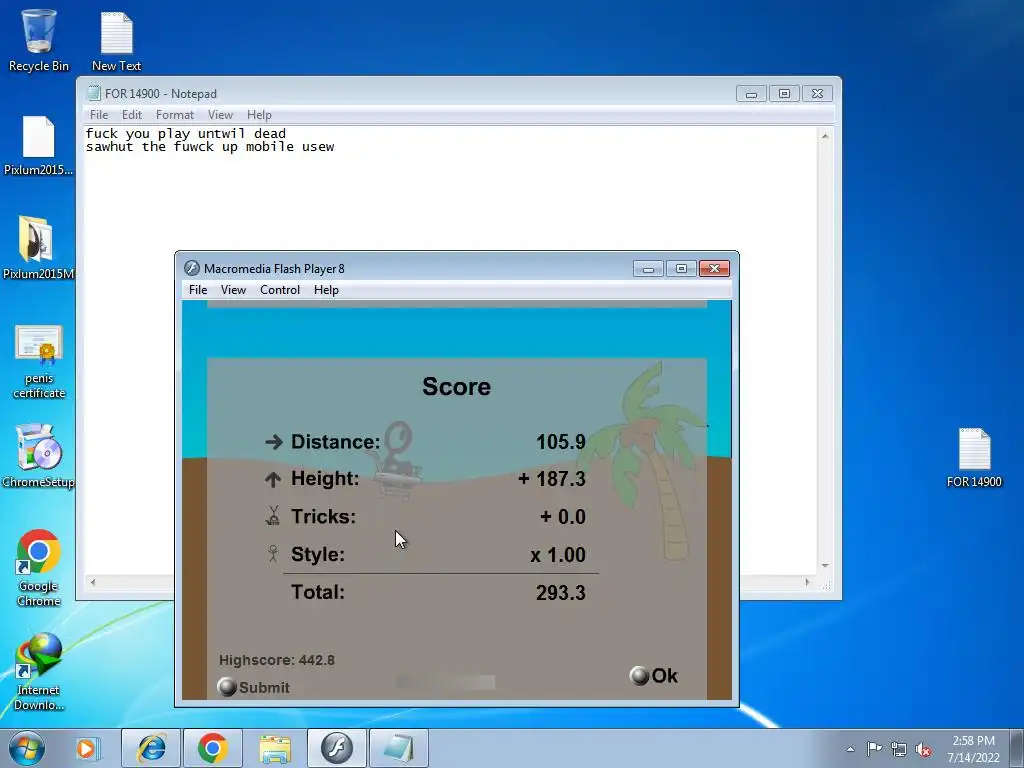This screenshot has width=1024, height=768.
Task: Click the Highscore: 442.8 text
Action: pyautogui.click(x=277, y=660)
